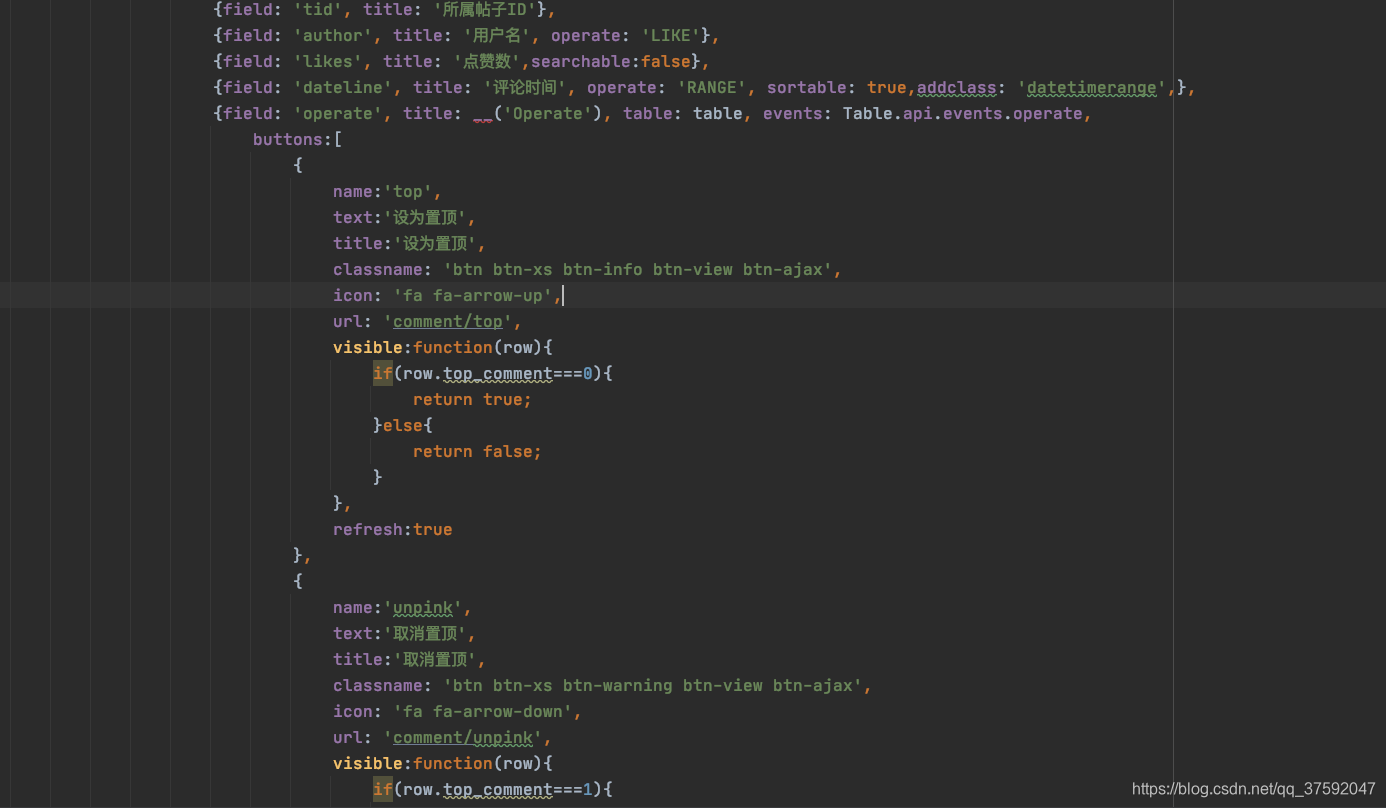Click the title:'取消置顶' line
Image resolution: width=1386 pixels, height=808 pixels.
[410, 660]
